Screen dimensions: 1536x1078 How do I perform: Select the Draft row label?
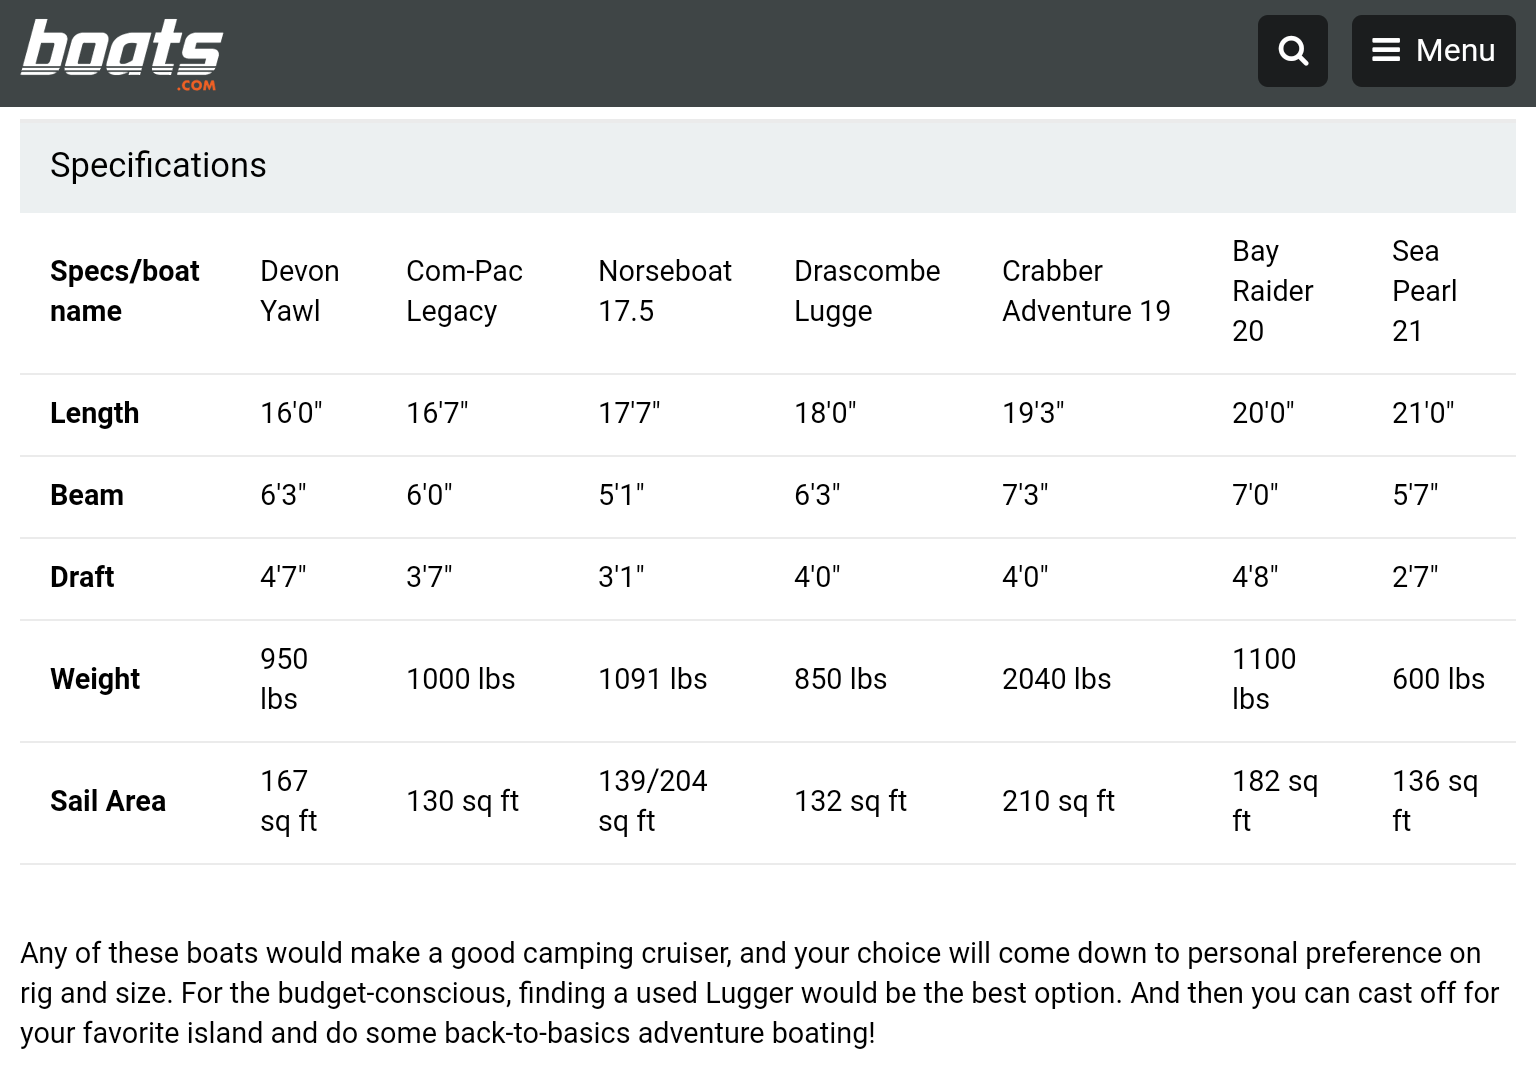[x=82, y=577]
